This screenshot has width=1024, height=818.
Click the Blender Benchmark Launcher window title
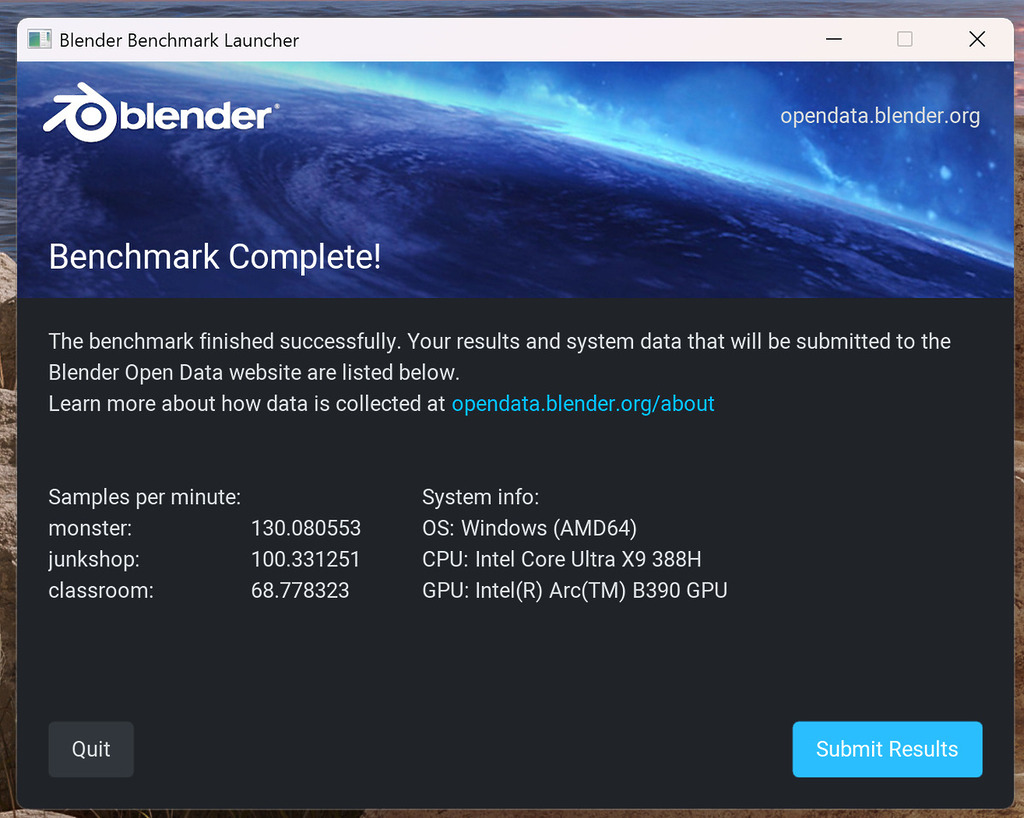tap(178, 40)
